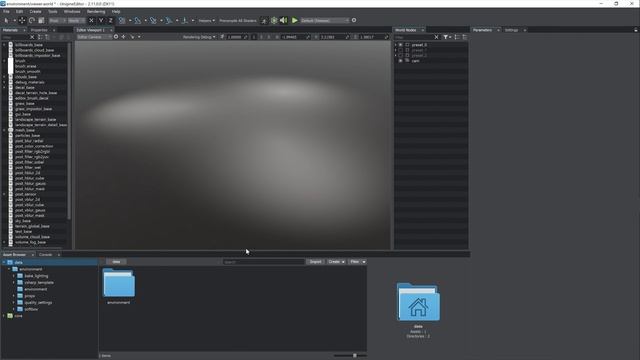Open play preset Default dropdown
640x360 pixels.
[x=325, y=20]
